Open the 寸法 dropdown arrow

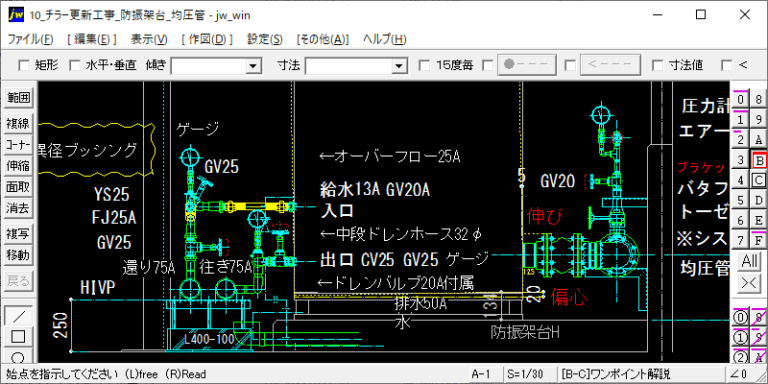click(399, 65)
